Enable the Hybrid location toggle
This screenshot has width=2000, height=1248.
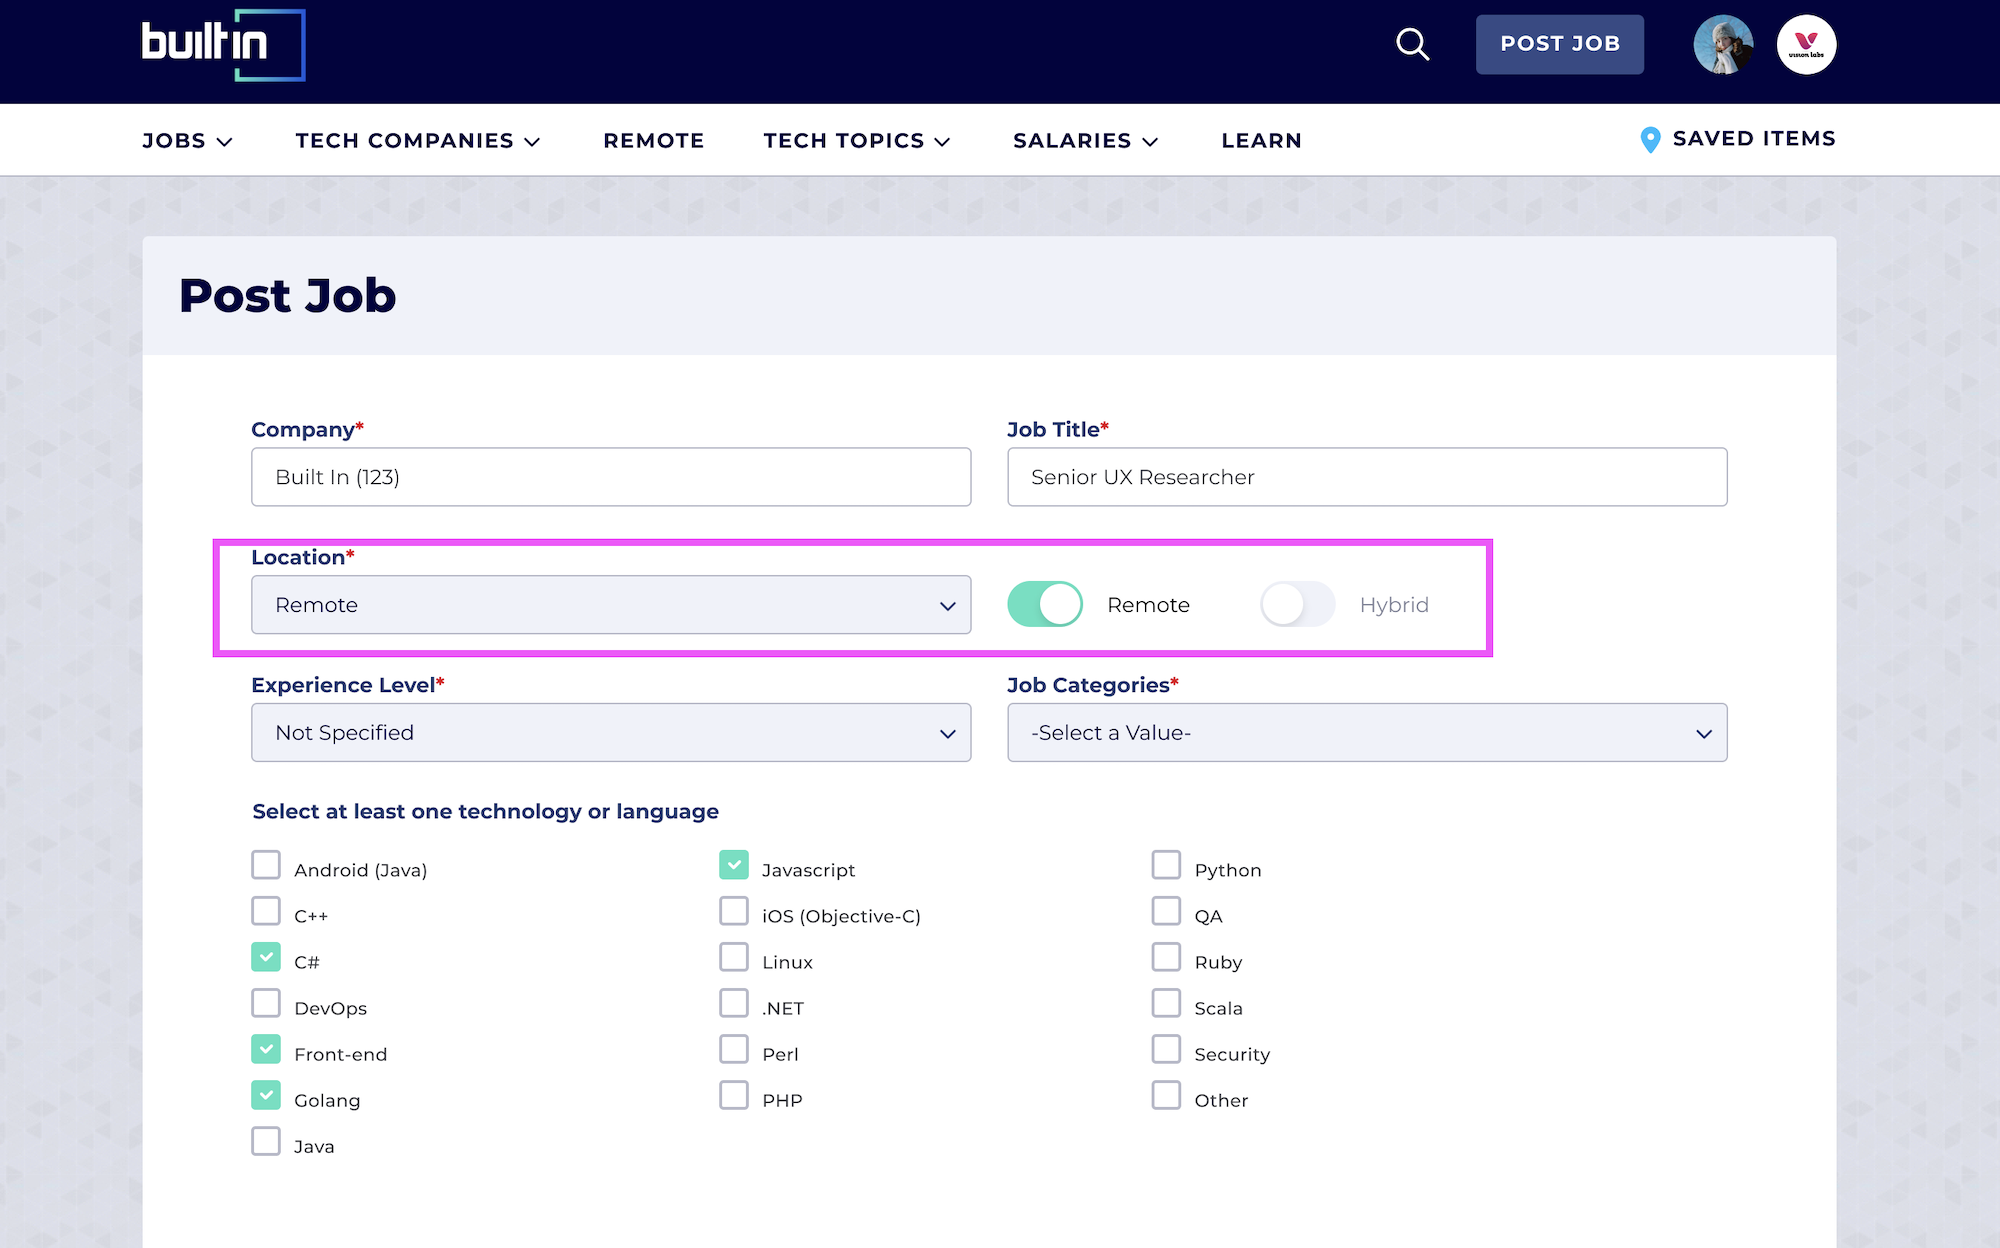[x=1297, y=604]
